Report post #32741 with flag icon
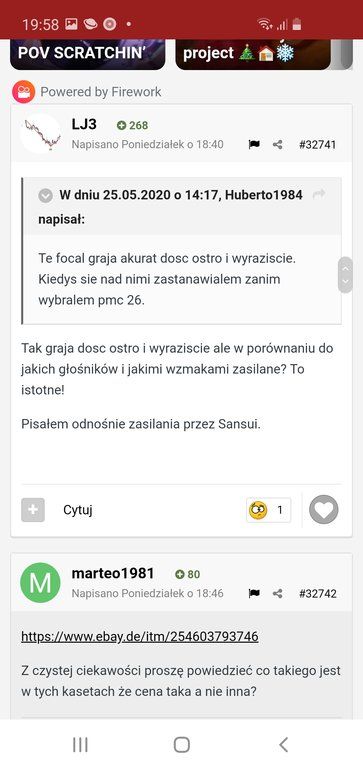363x768 pixels. coord(254,144)
